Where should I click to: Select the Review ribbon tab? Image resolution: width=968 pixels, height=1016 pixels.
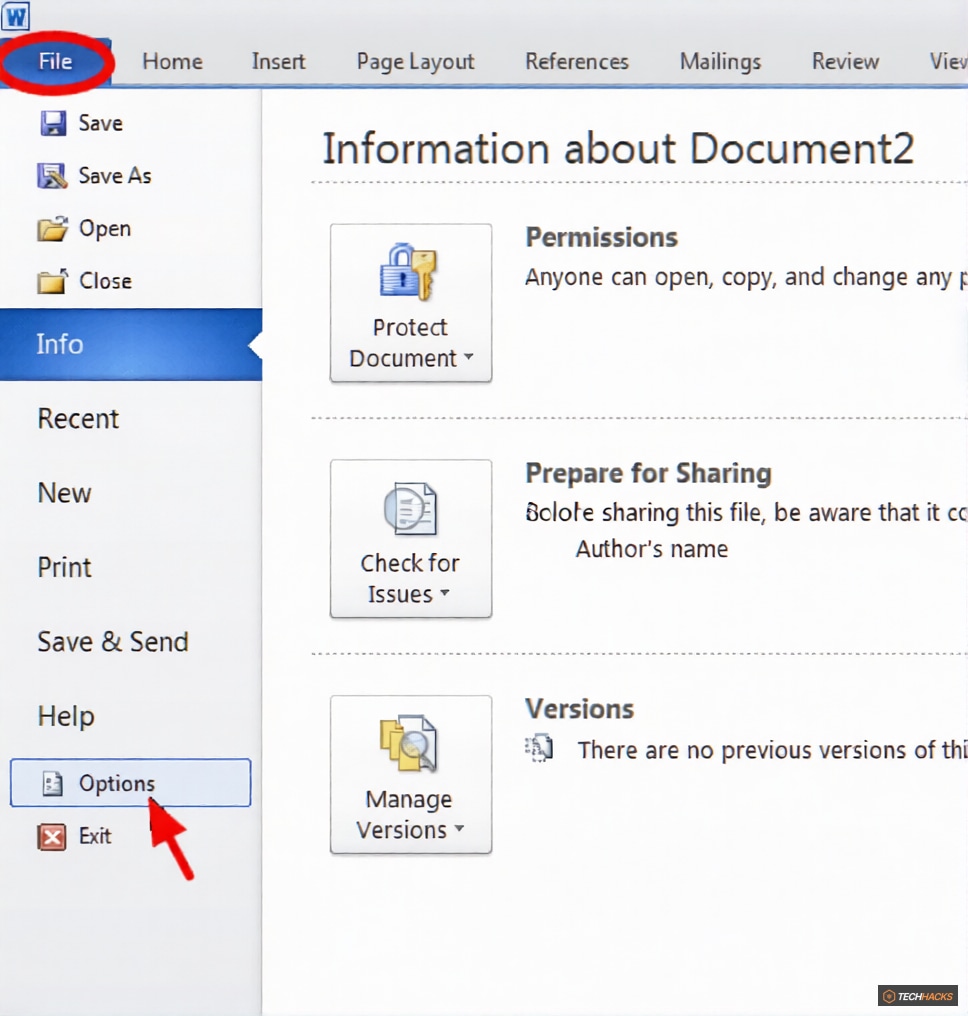[843, 61]
